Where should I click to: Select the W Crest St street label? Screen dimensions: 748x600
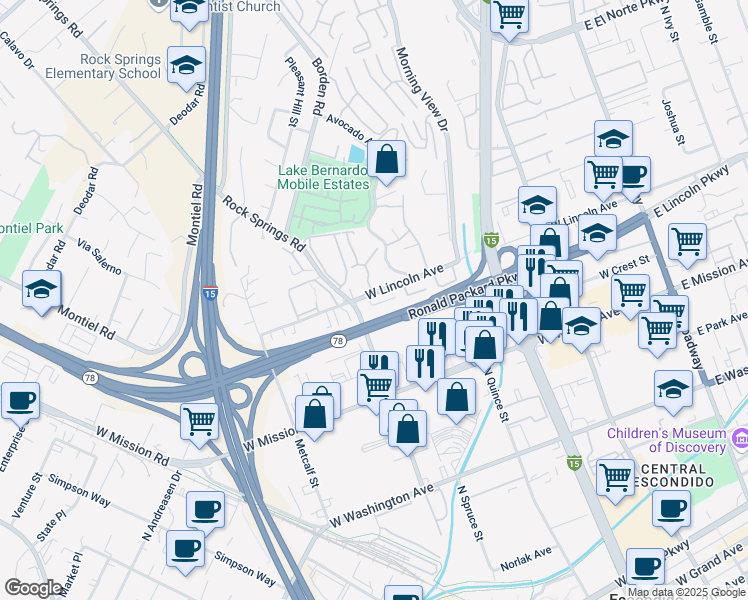coord(624,267)
